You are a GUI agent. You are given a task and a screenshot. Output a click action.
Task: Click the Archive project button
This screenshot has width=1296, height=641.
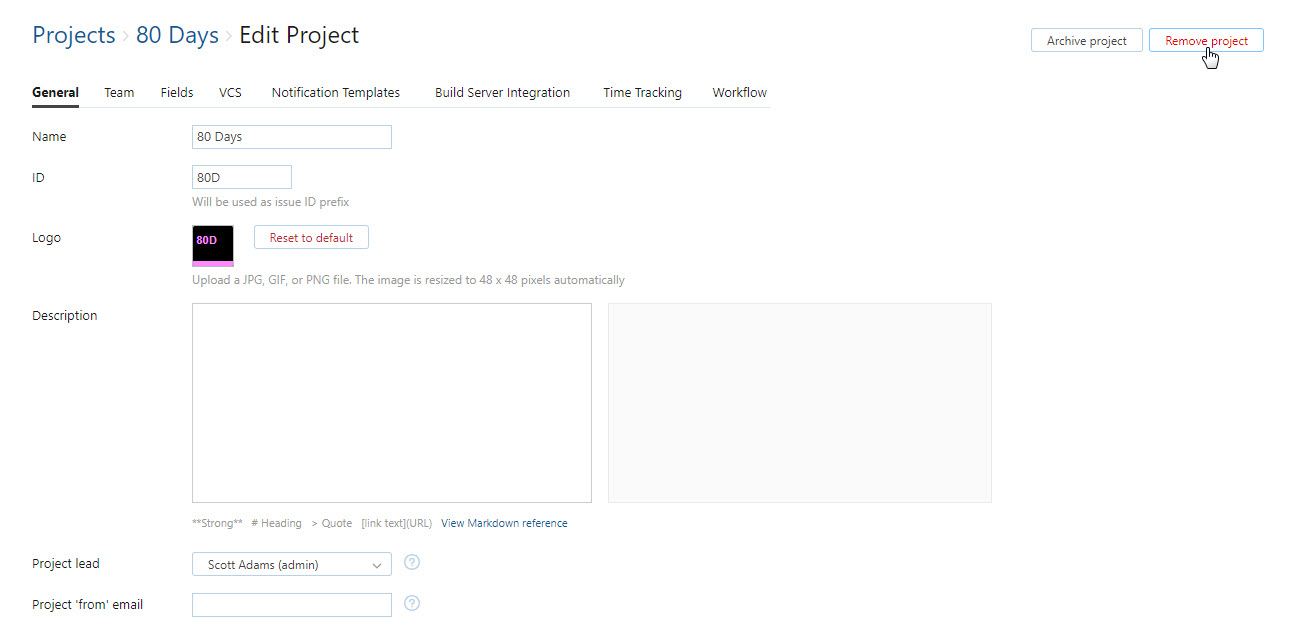[1086, 41]
